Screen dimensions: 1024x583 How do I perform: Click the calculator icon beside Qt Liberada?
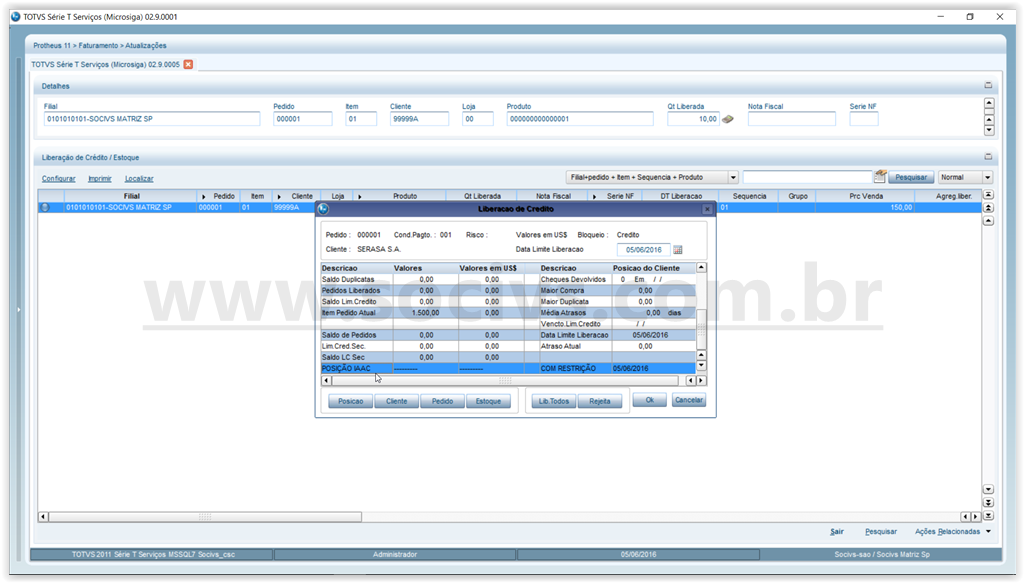point(728,119)
